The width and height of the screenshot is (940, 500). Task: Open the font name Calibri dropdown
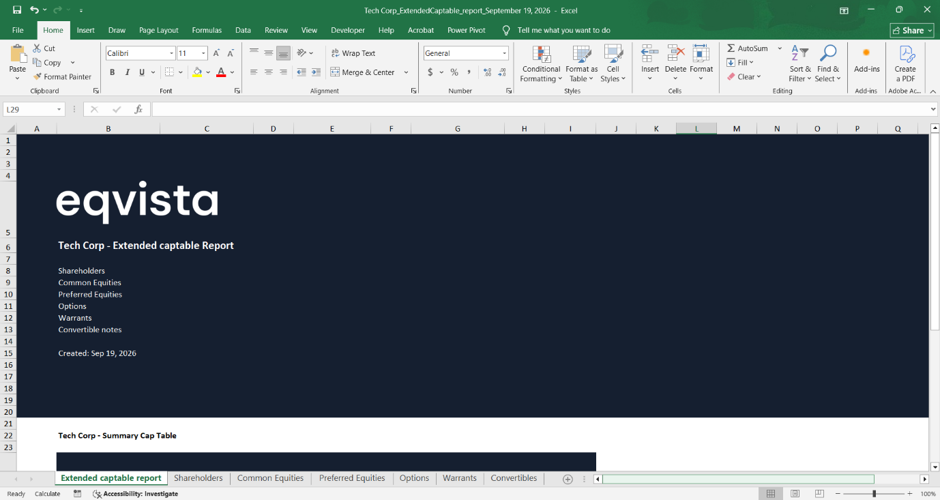[x=171, y=53]
